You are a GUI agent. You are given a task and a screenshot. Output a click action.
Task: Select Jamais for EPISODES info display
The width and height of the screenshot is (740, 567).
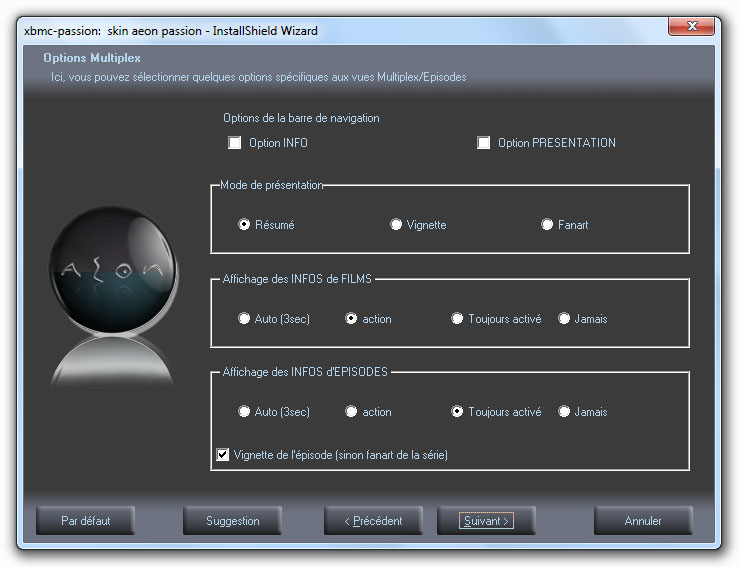pyautogui.click(x=564, y=412)
